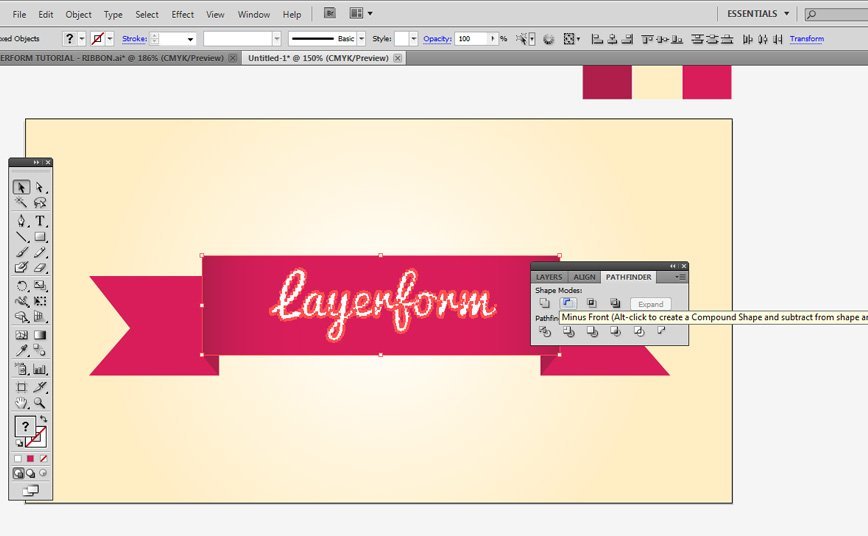Click the Minus Back pathfinder icon

point(661,331)
